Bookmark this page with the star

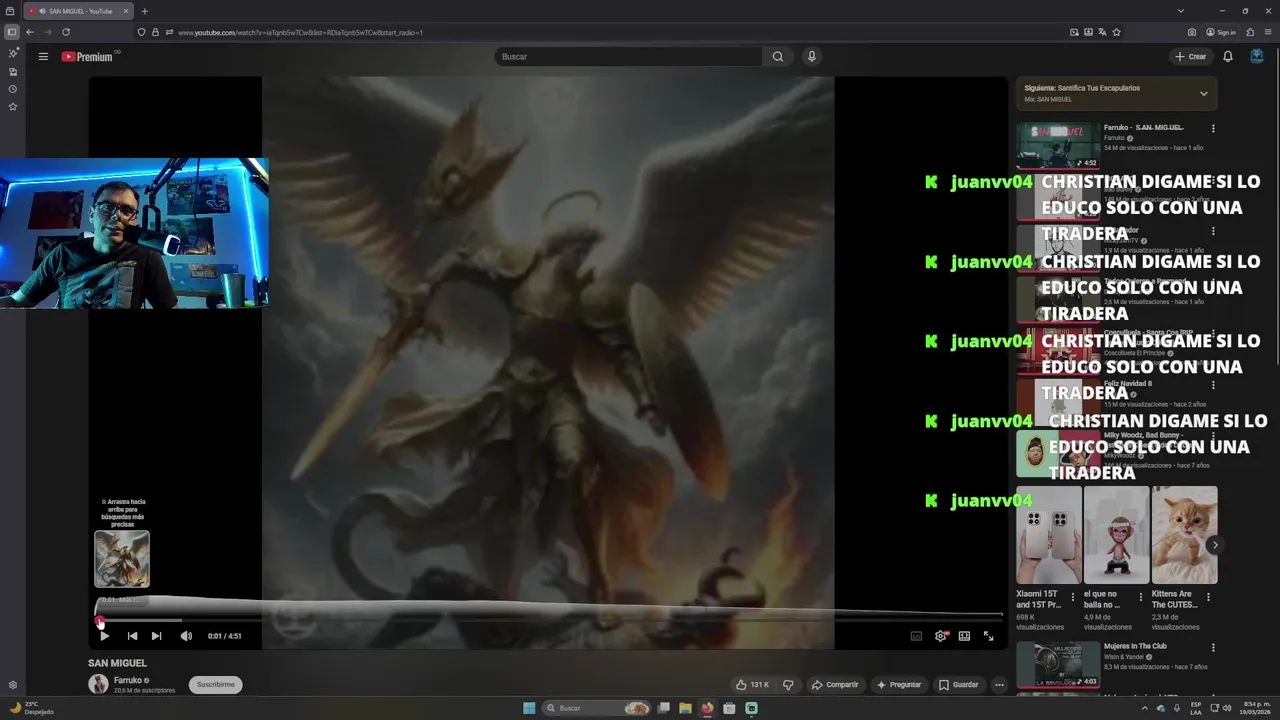[1116, 32]
